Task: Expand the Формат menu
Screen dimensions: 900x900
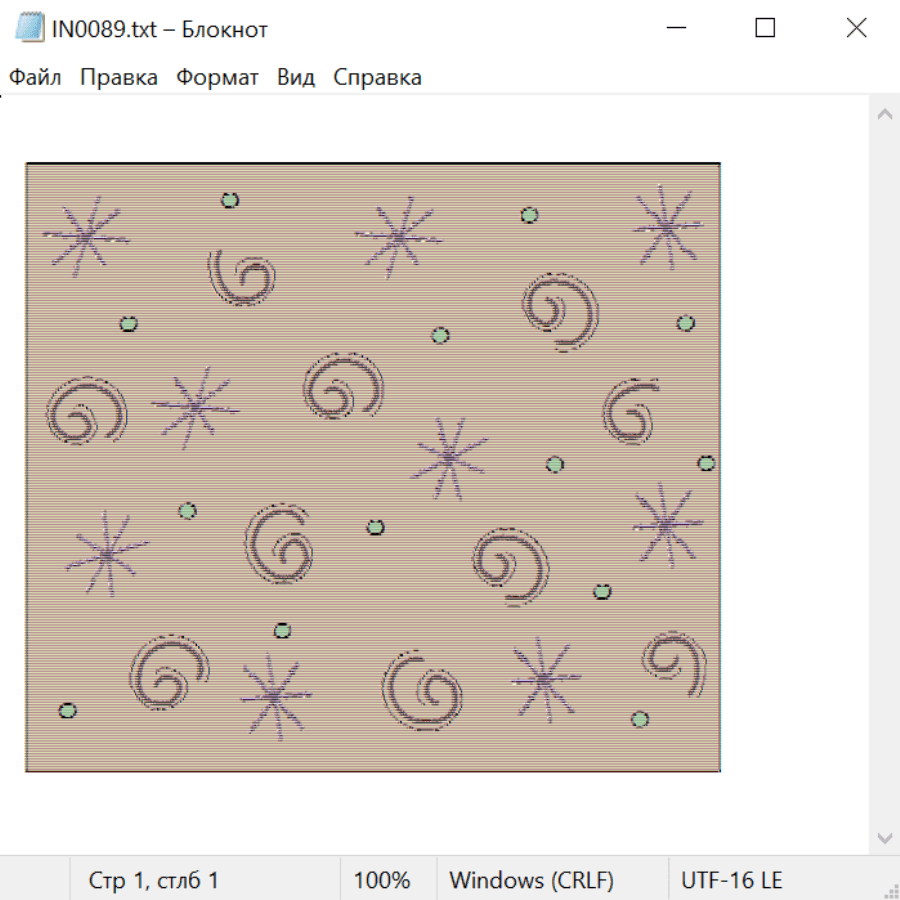Action: [217, 77]
